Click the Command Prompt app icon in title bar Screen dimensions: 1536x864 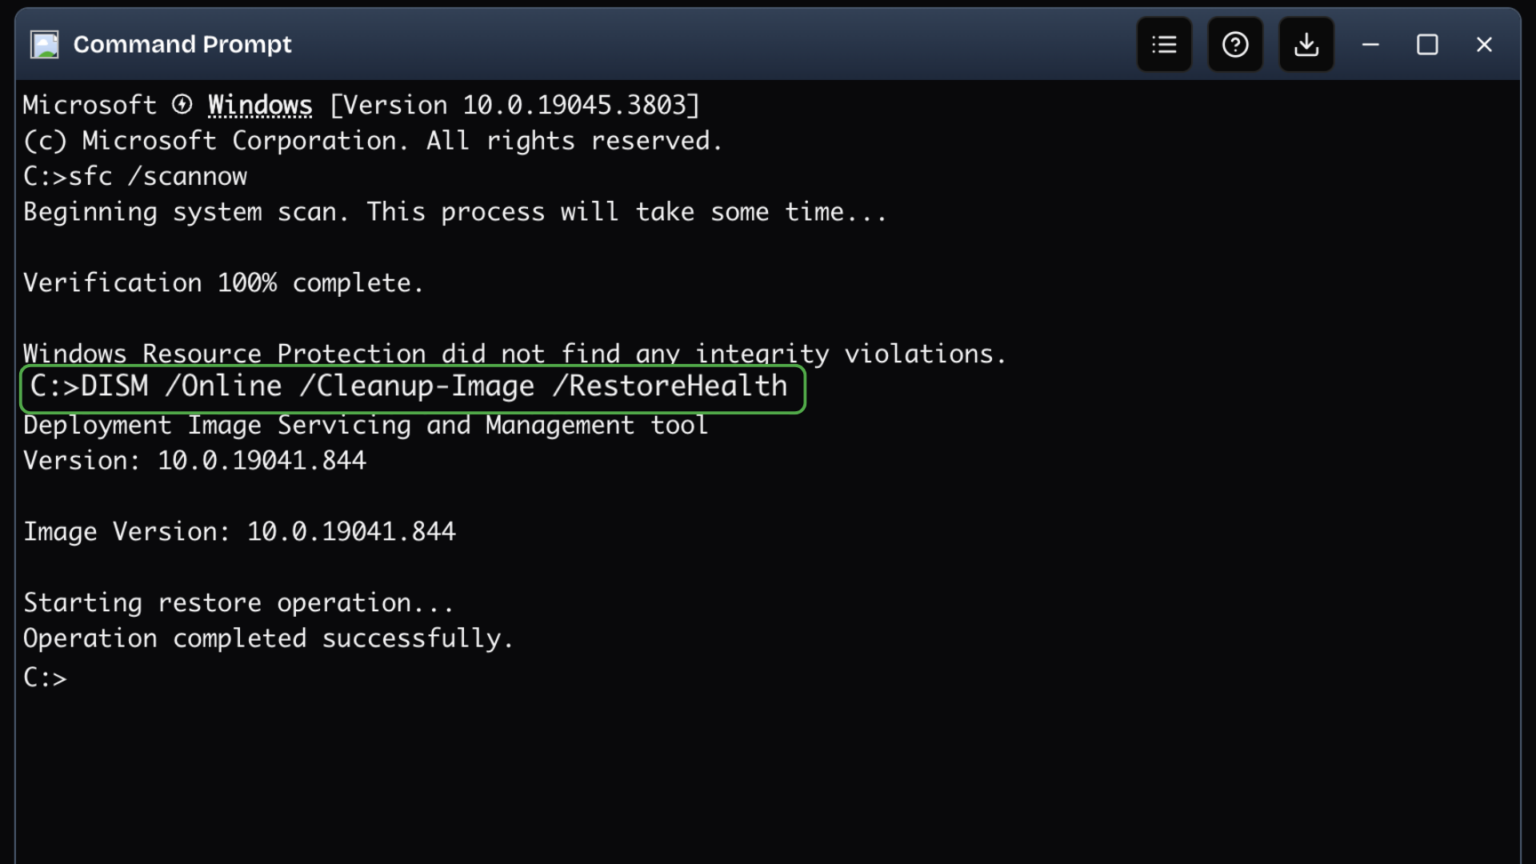44,45
